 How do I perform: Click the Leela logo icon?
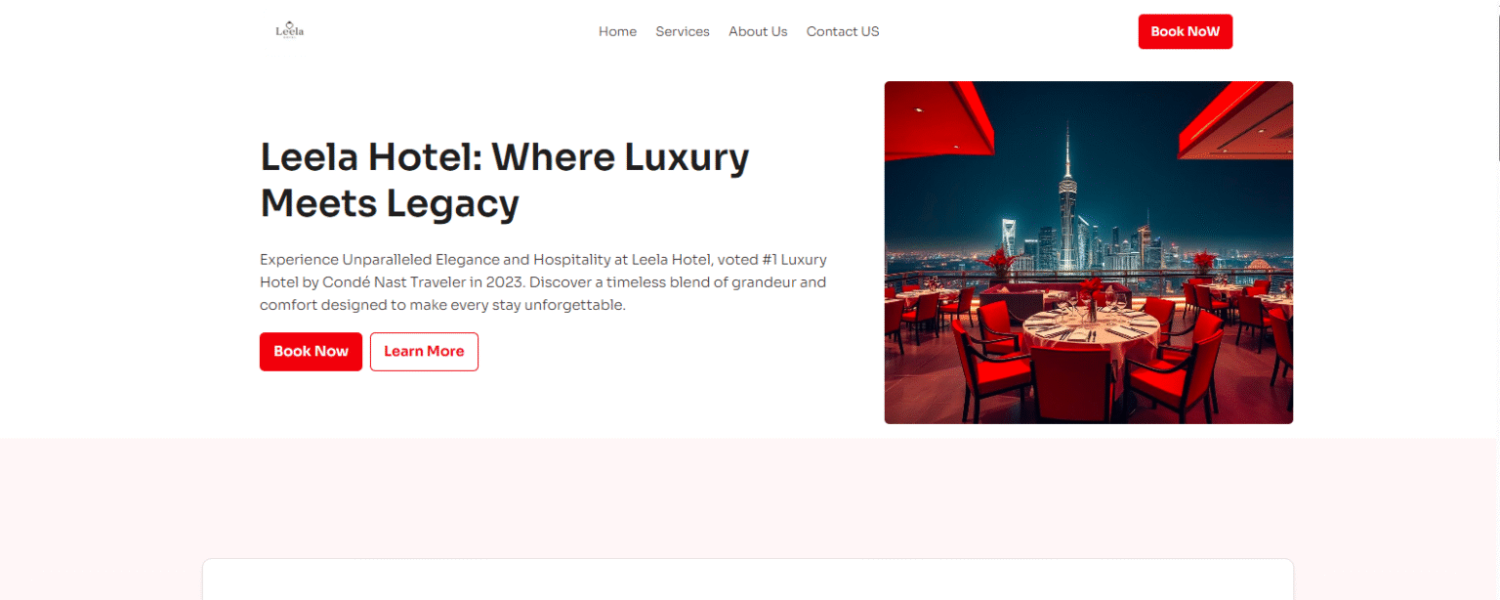tap(289, 31)
